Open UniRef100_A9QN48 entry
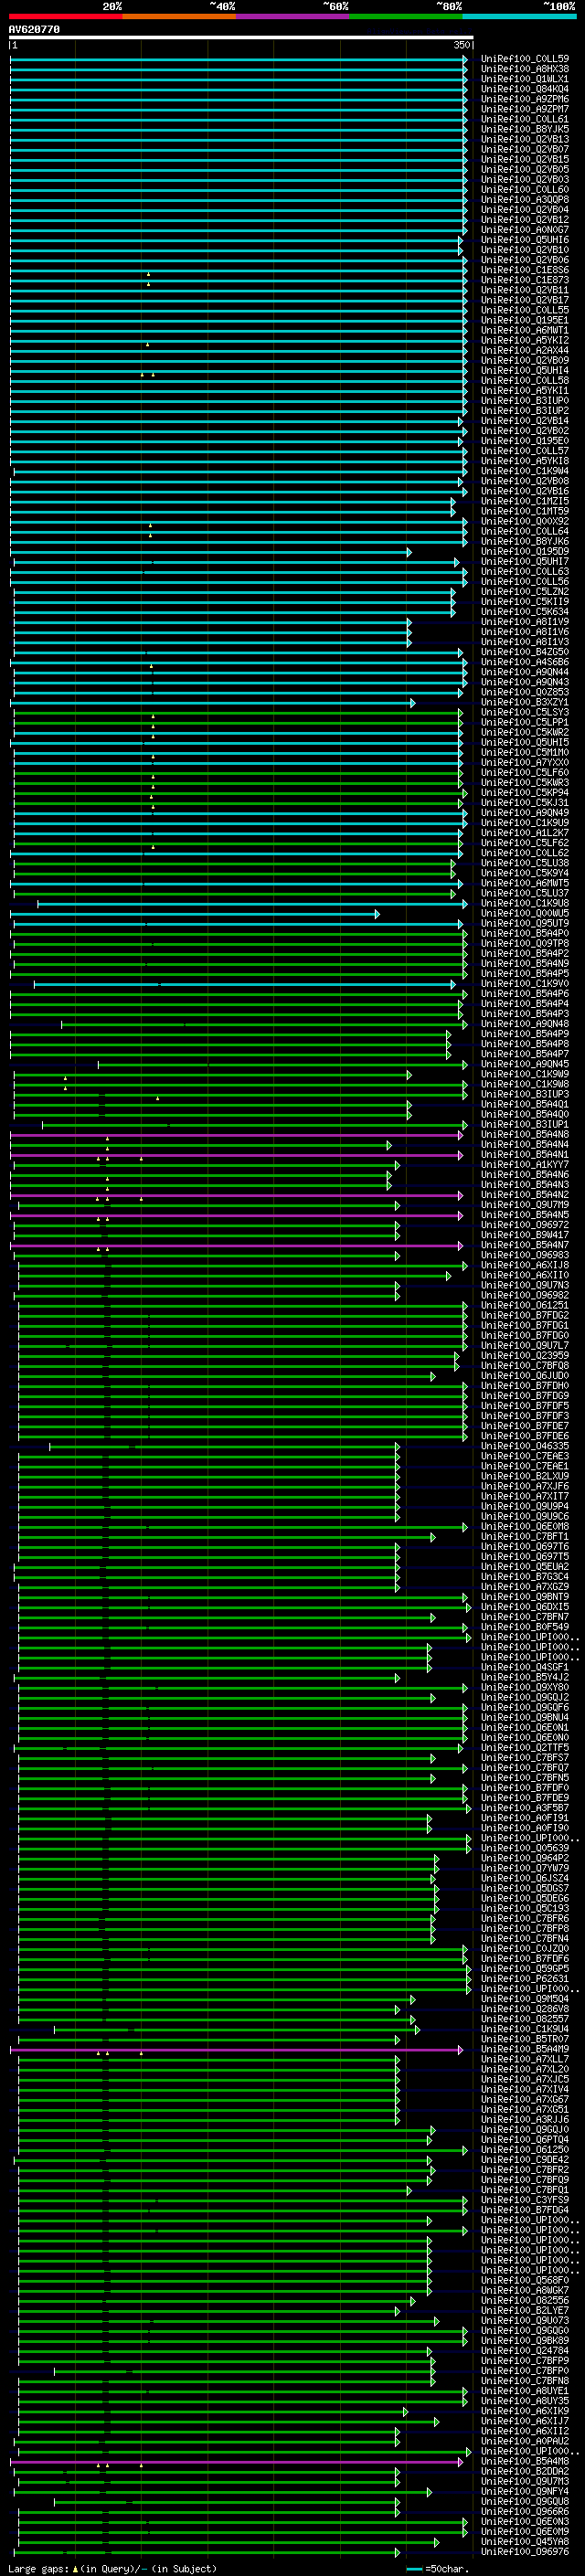 click(525, 1024)
